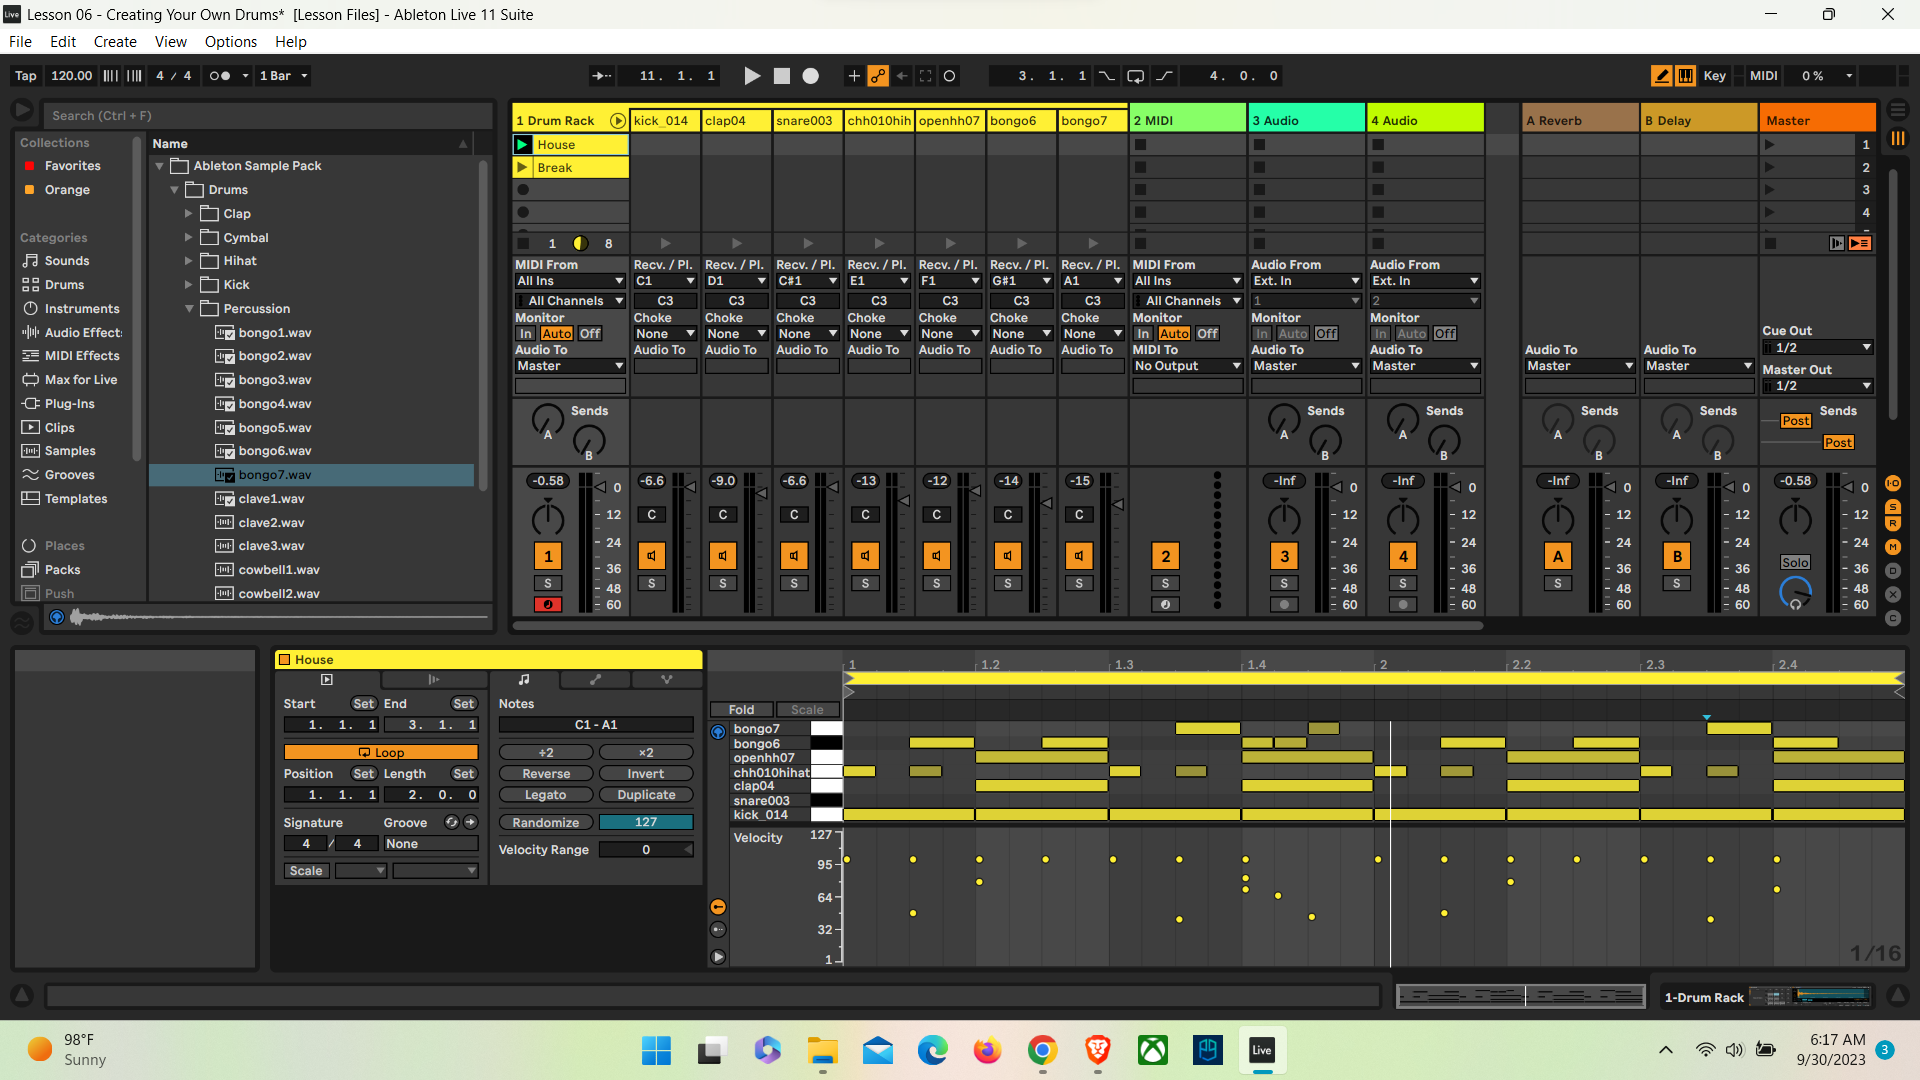The height and width of the screenshot is (1080, 1920).
Task: Click the Session Record circle button
Action: pos(950,76)
